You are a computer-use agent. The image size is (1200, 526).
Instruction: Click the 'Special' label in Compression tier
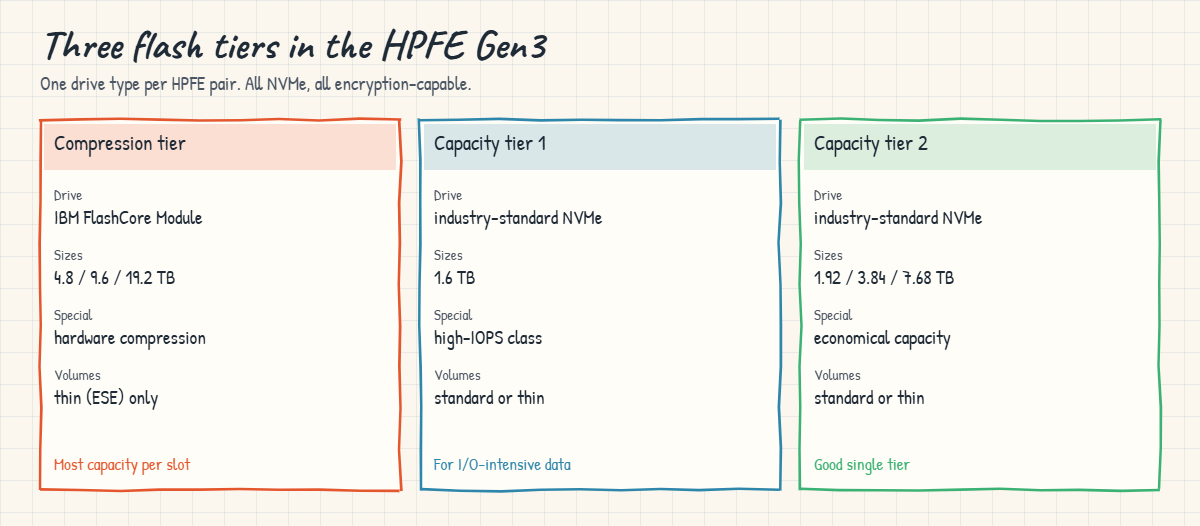click(x=73, y=316)
